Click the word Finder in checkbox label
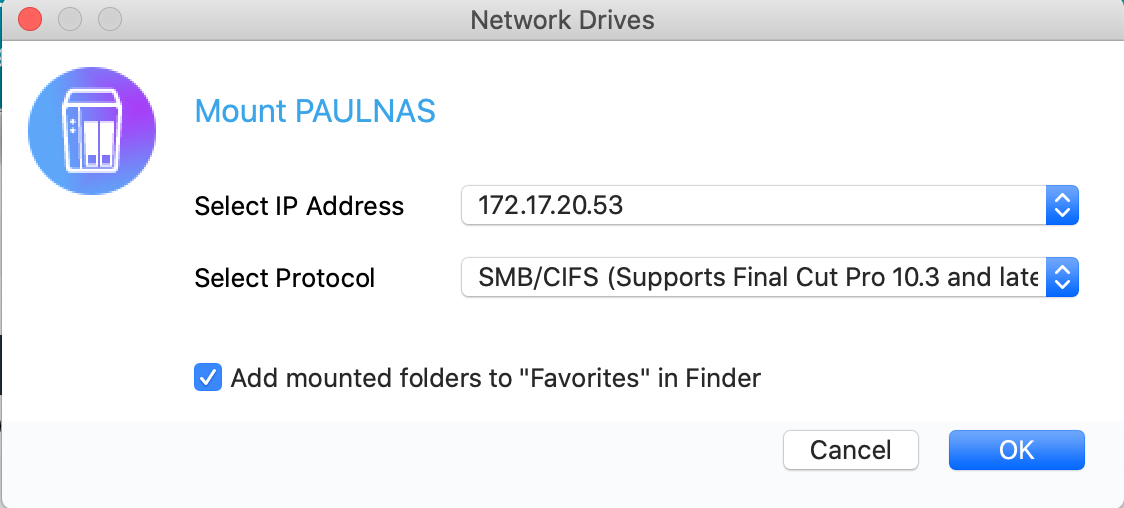 723,378
